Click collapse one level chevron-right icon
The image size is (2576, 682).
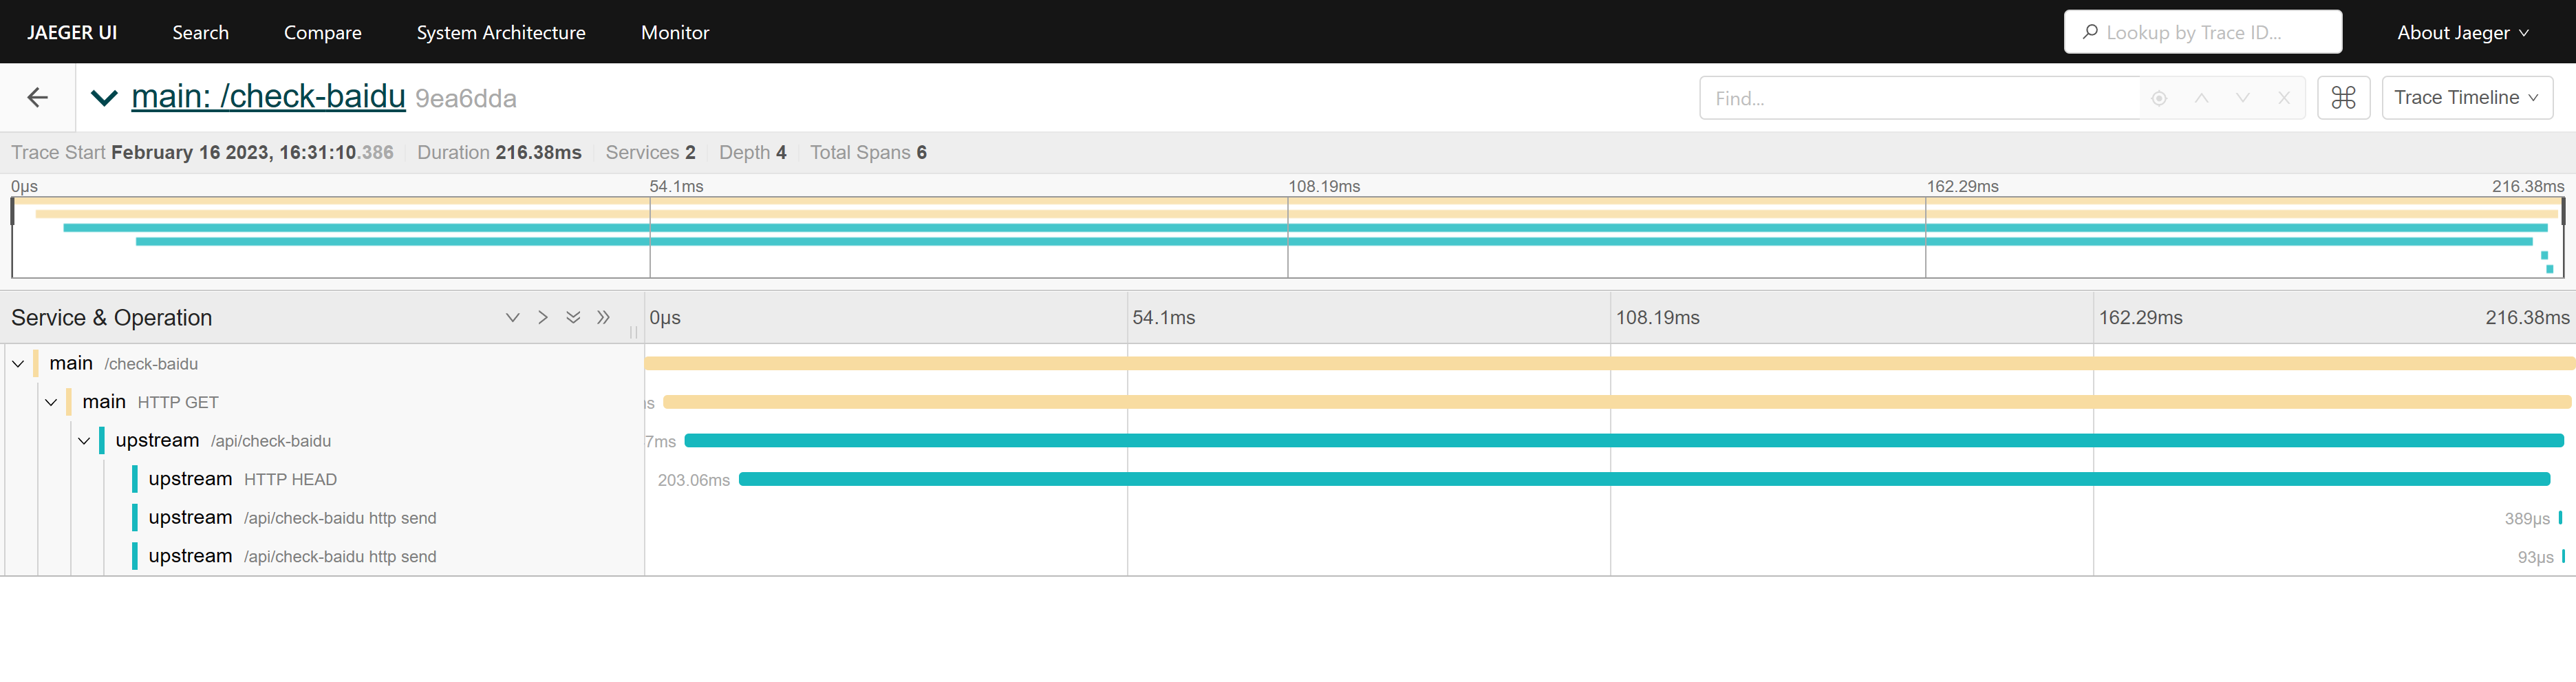click(543, 317)
